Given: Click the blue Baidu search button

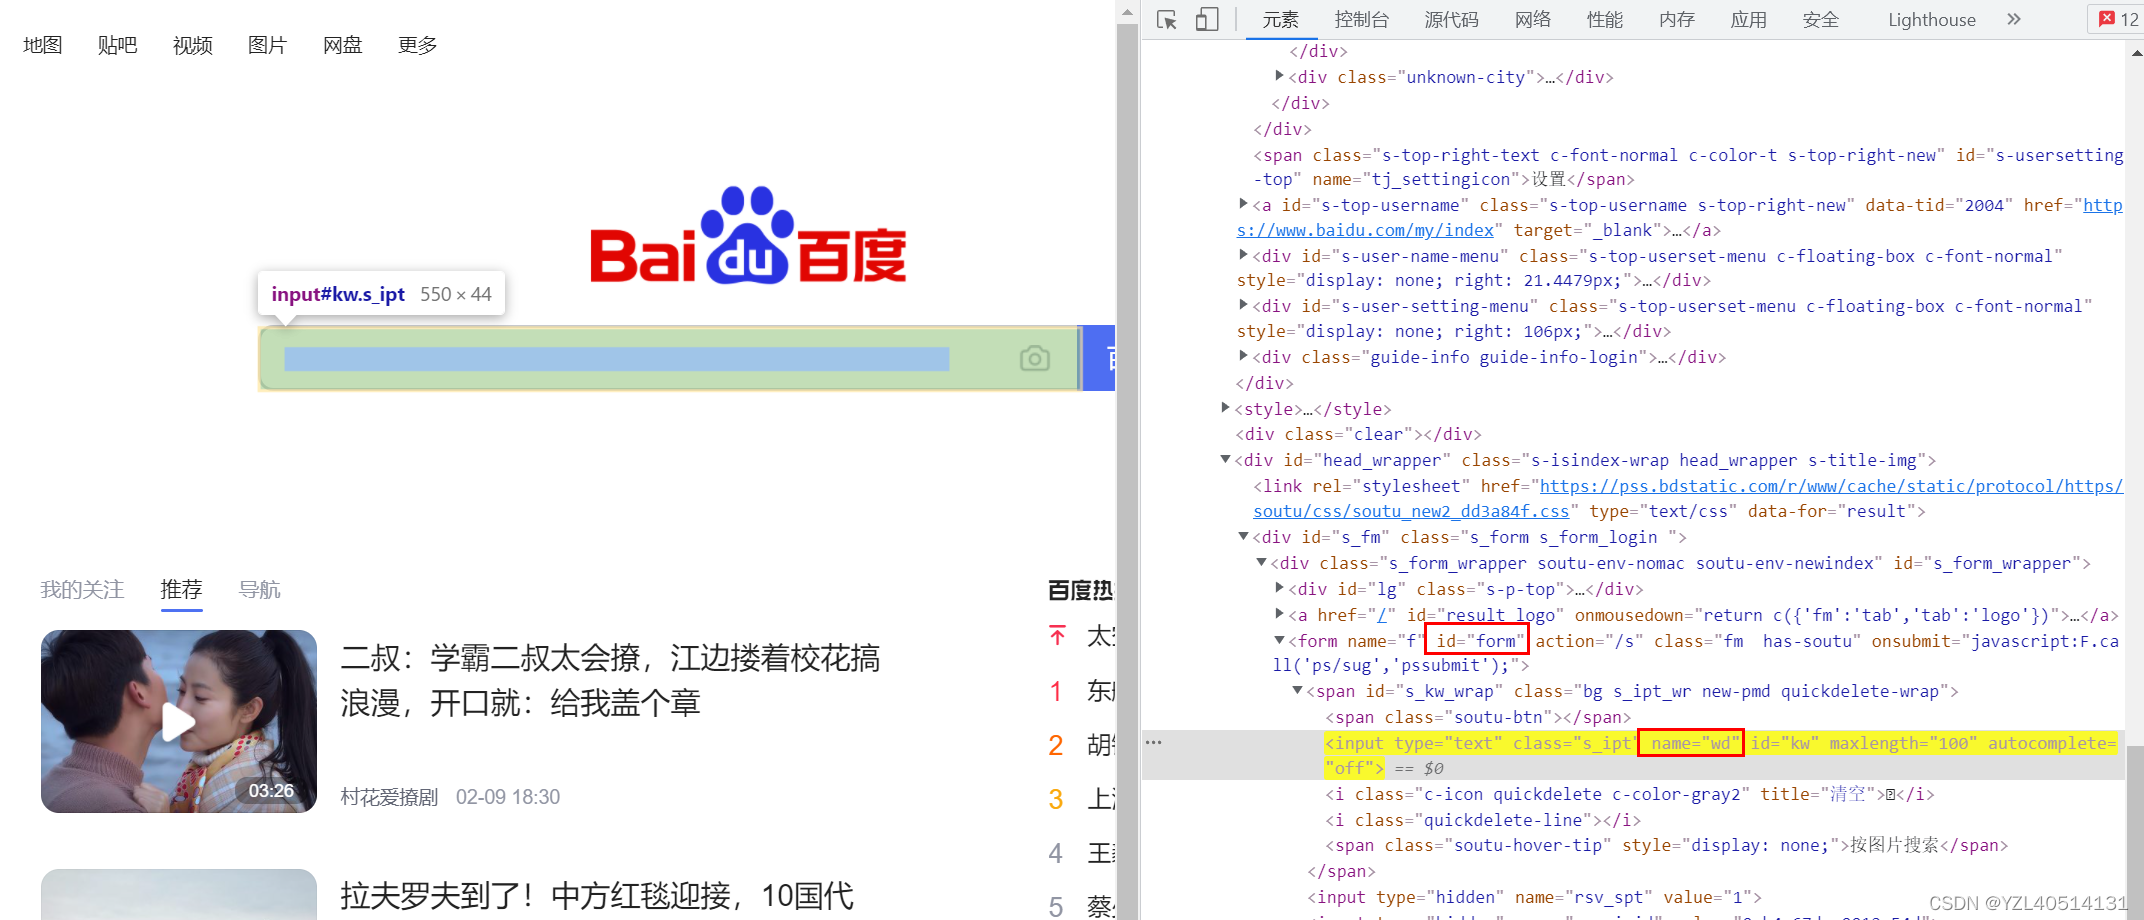Looking at the screenshot, I should click(x=1099, y=358).
